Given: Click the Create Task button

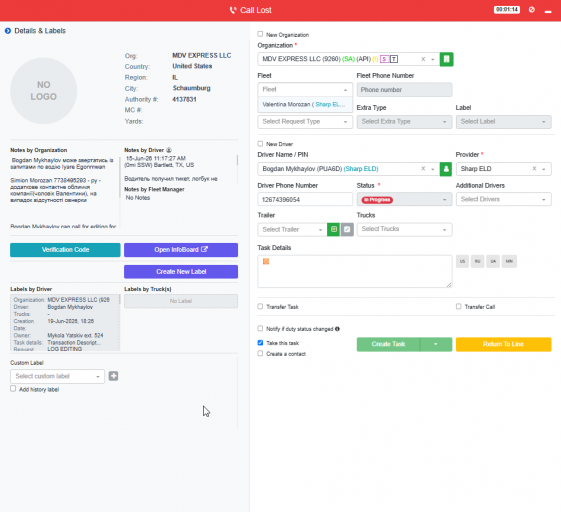Looking at the screenshot, I should pos(388,344).
